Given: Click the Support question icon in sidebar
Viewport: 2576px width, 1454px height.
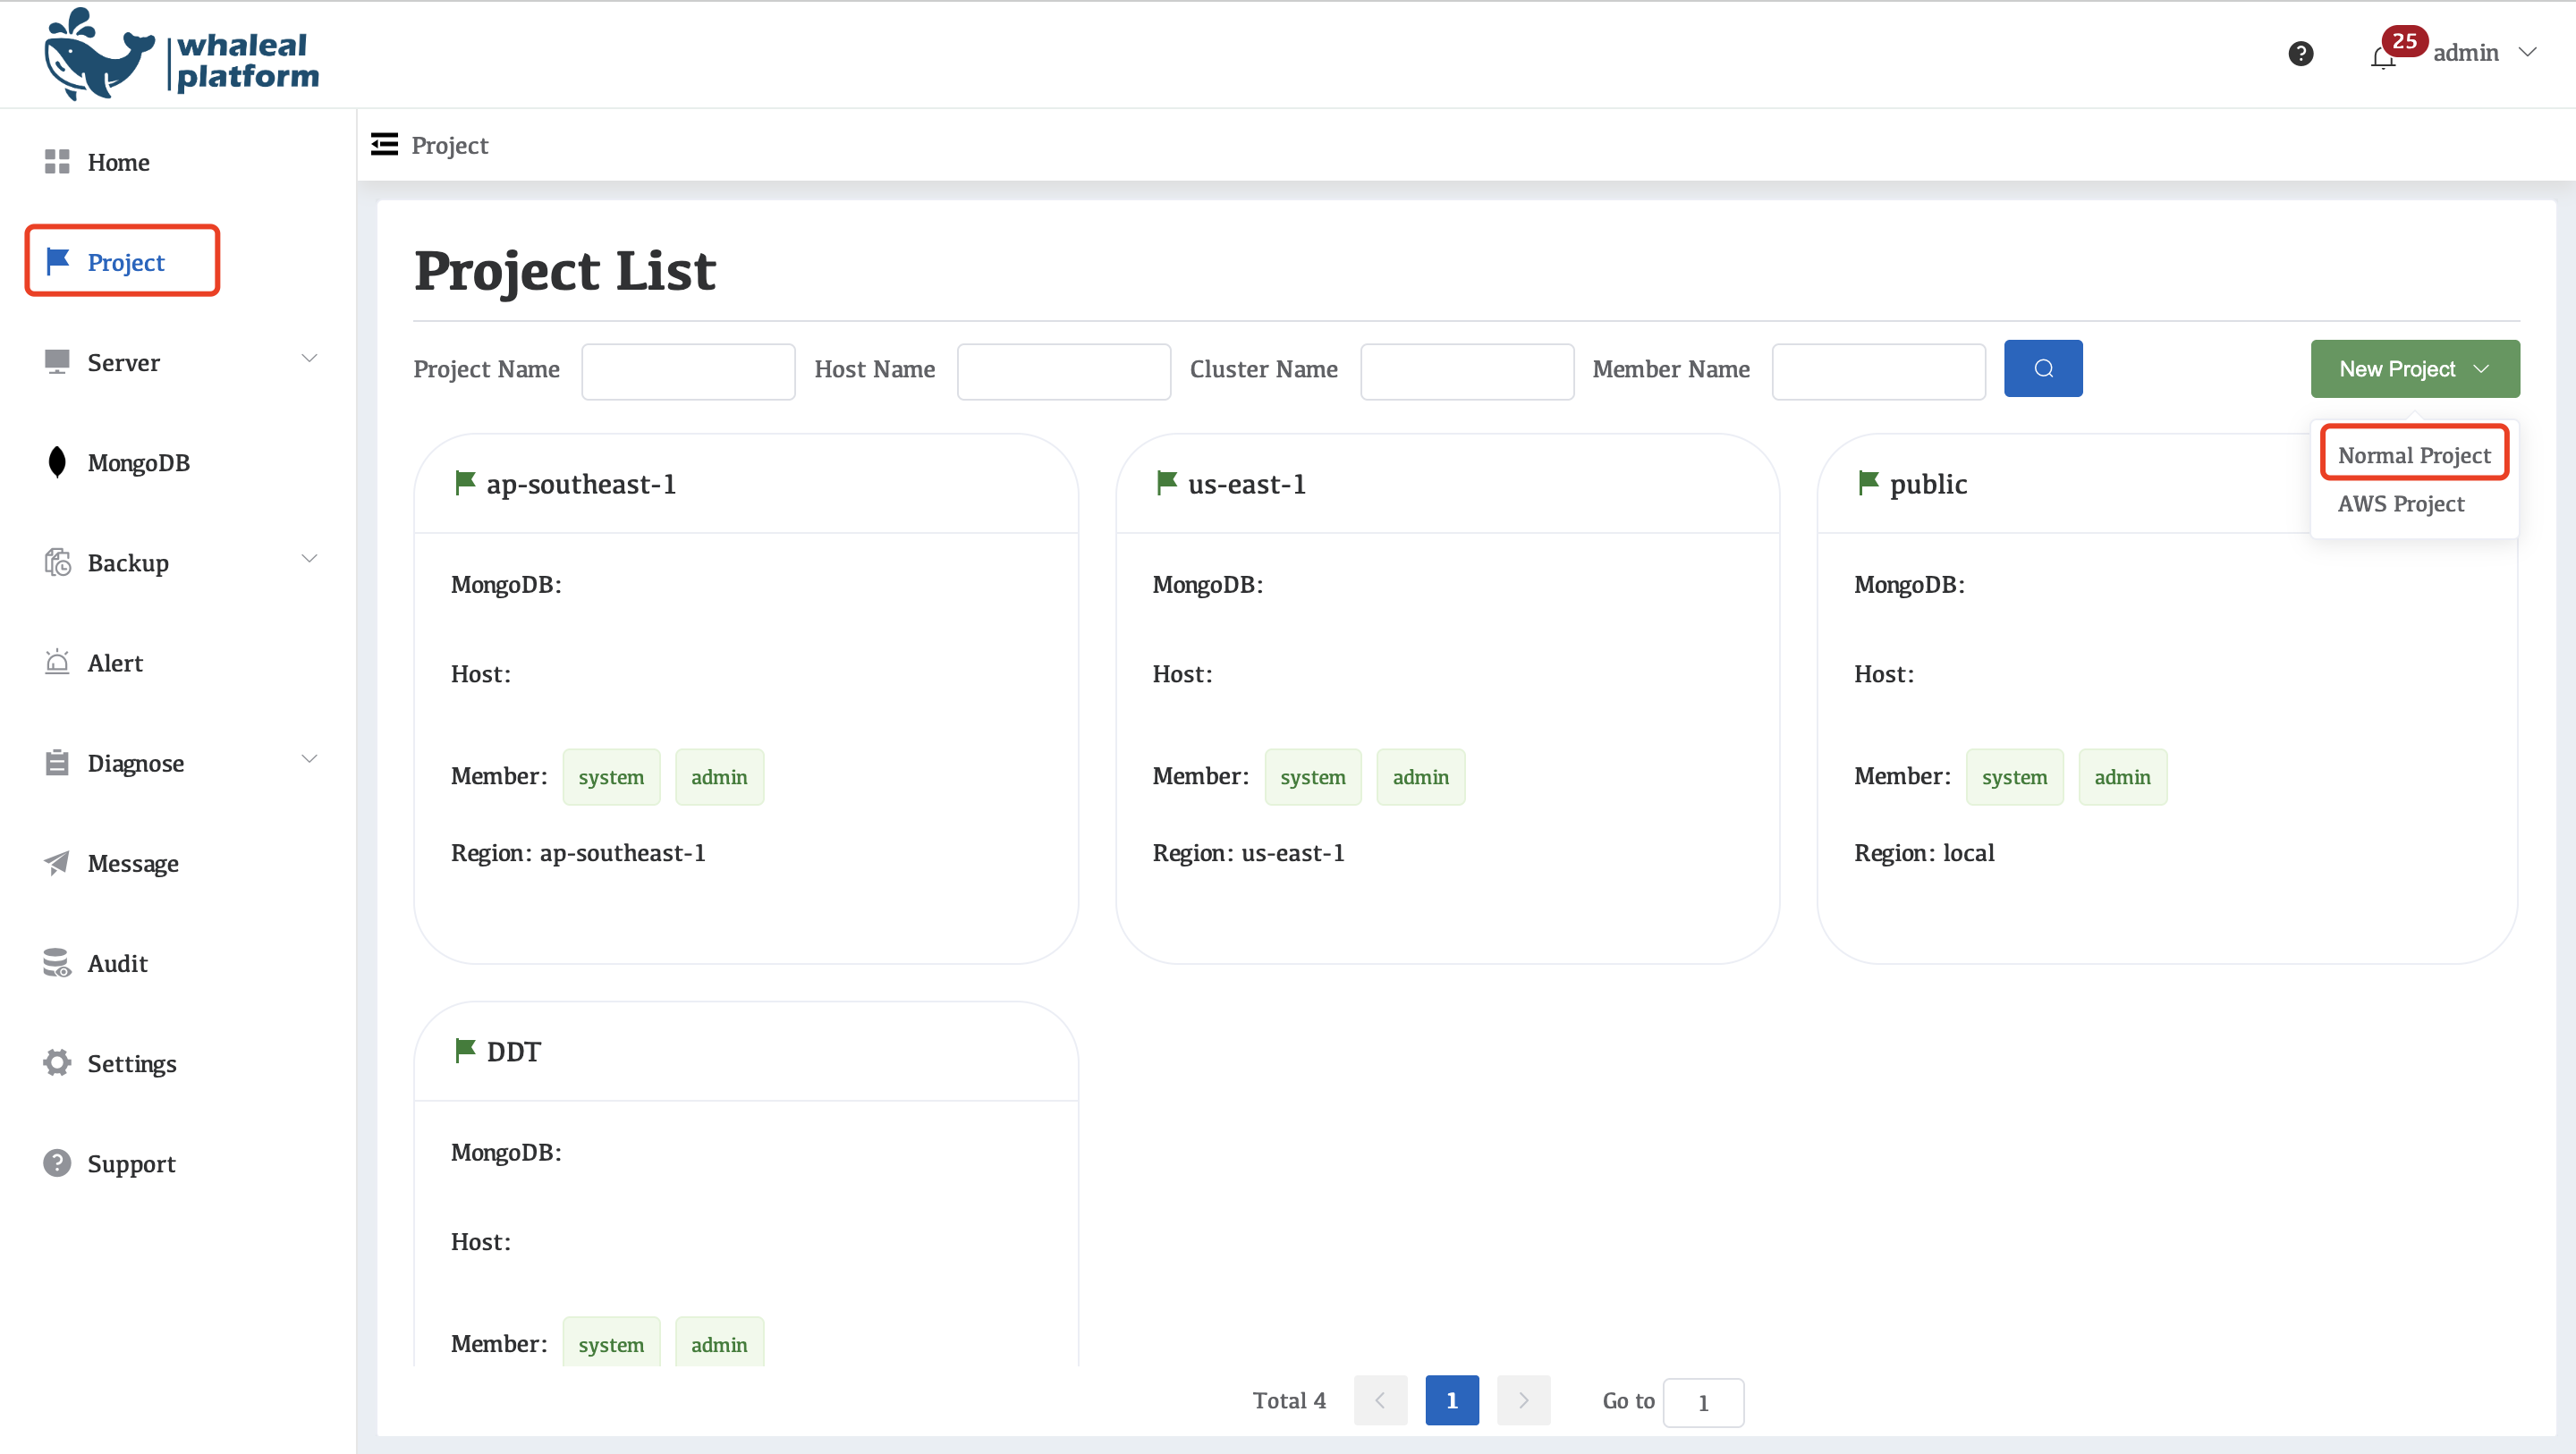Looking at the screenshot, I should pyautogui.click(x=57, y=1162).
